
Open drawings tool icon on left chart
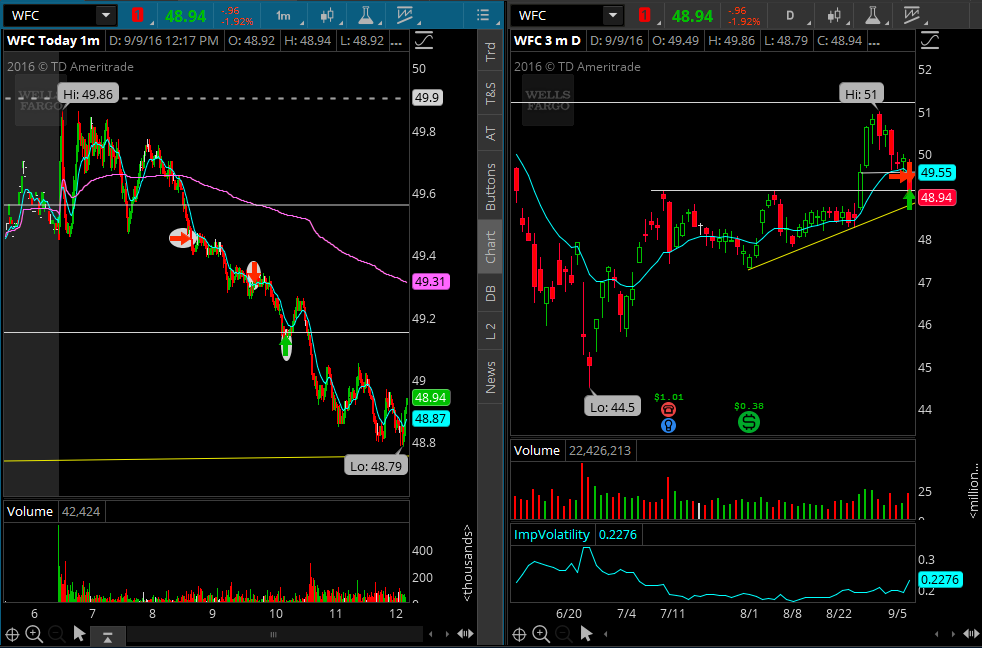tap(406, 15)
